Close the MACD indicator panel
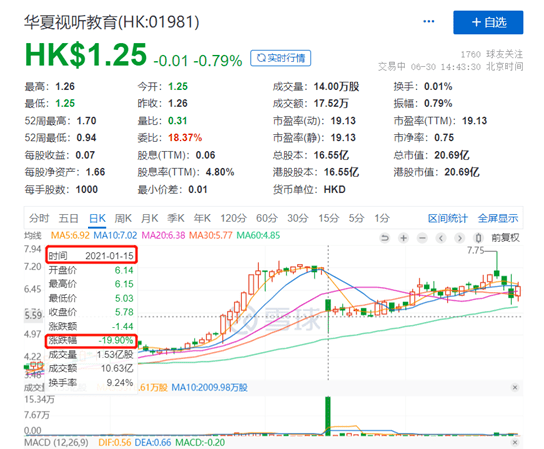Viewport: 544px width, 449px height. click(515, 442)
